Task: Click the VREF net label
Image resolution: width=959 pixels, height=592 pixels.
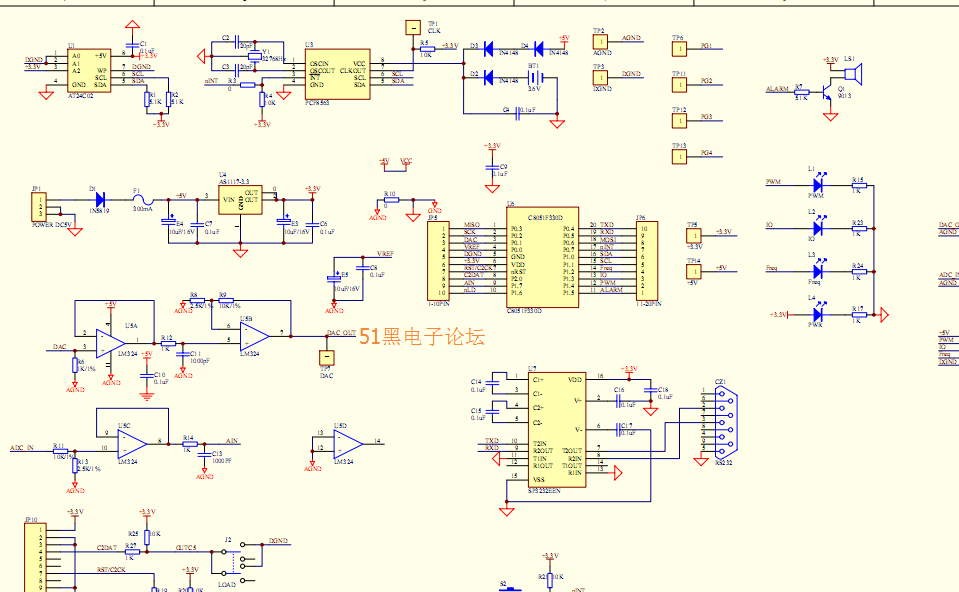Action: tap(385, 254)
